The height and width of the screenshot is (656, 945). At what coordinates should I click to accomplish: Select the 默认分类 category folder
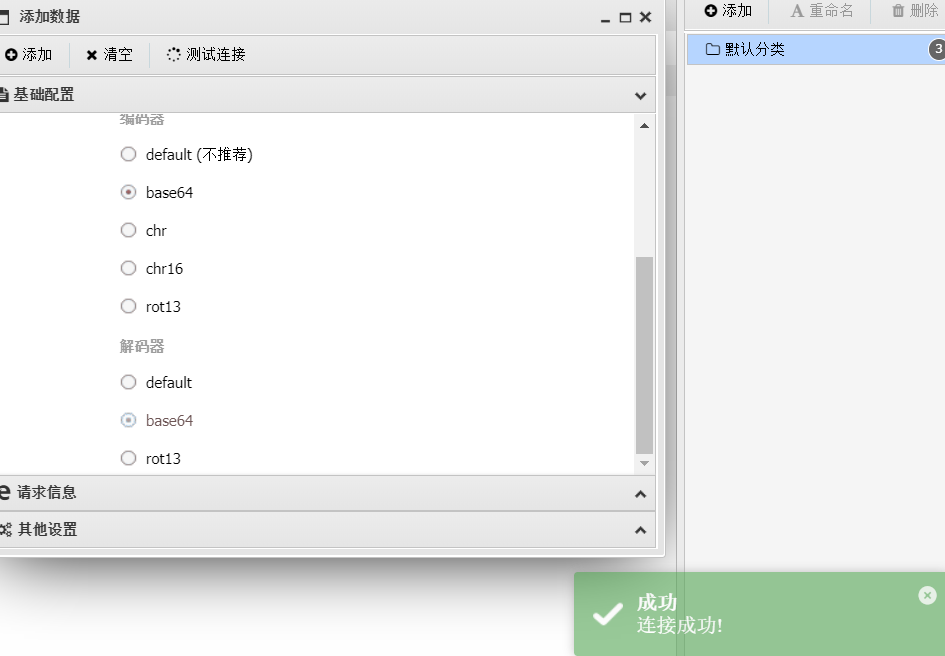click(816, 49)
